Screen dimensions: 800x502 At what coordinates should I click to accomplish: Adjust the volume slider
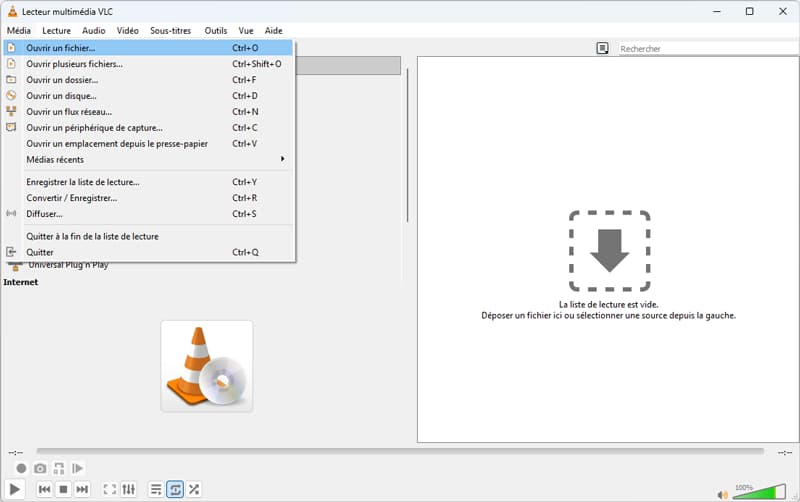[760, 491]
